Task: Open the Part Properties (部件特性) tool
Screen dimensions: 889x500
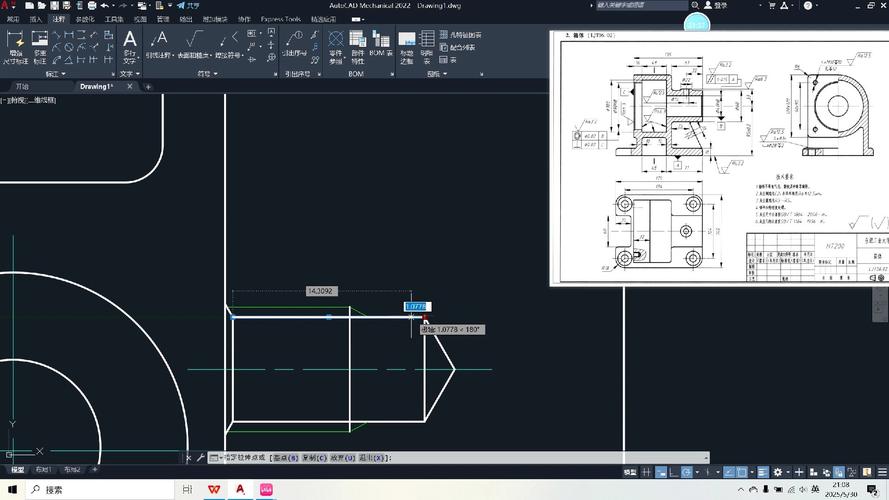Action: [357, 48]
